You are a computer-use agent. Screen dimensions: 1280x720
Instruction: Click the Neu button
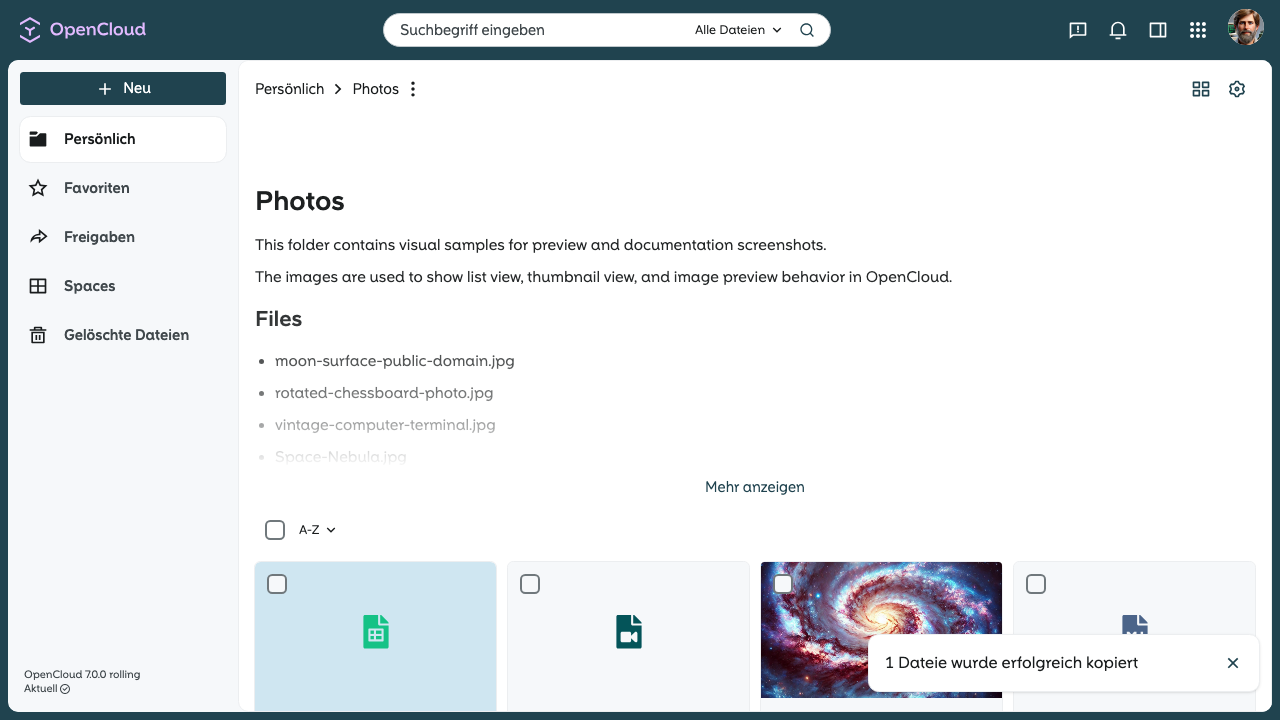coord(123,88)
